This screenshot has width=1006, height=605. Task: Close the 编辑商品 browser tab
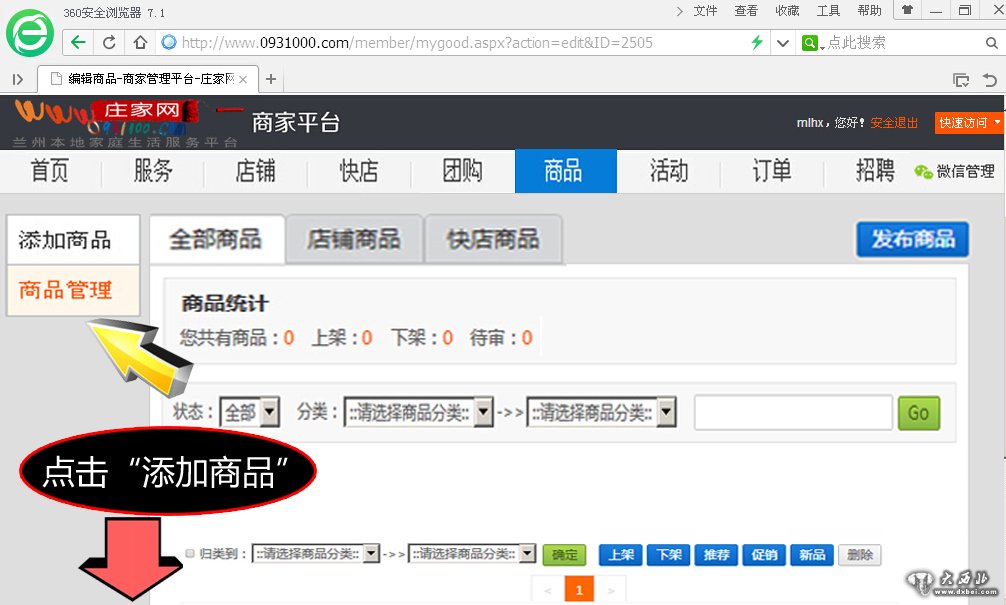[243, 79]
